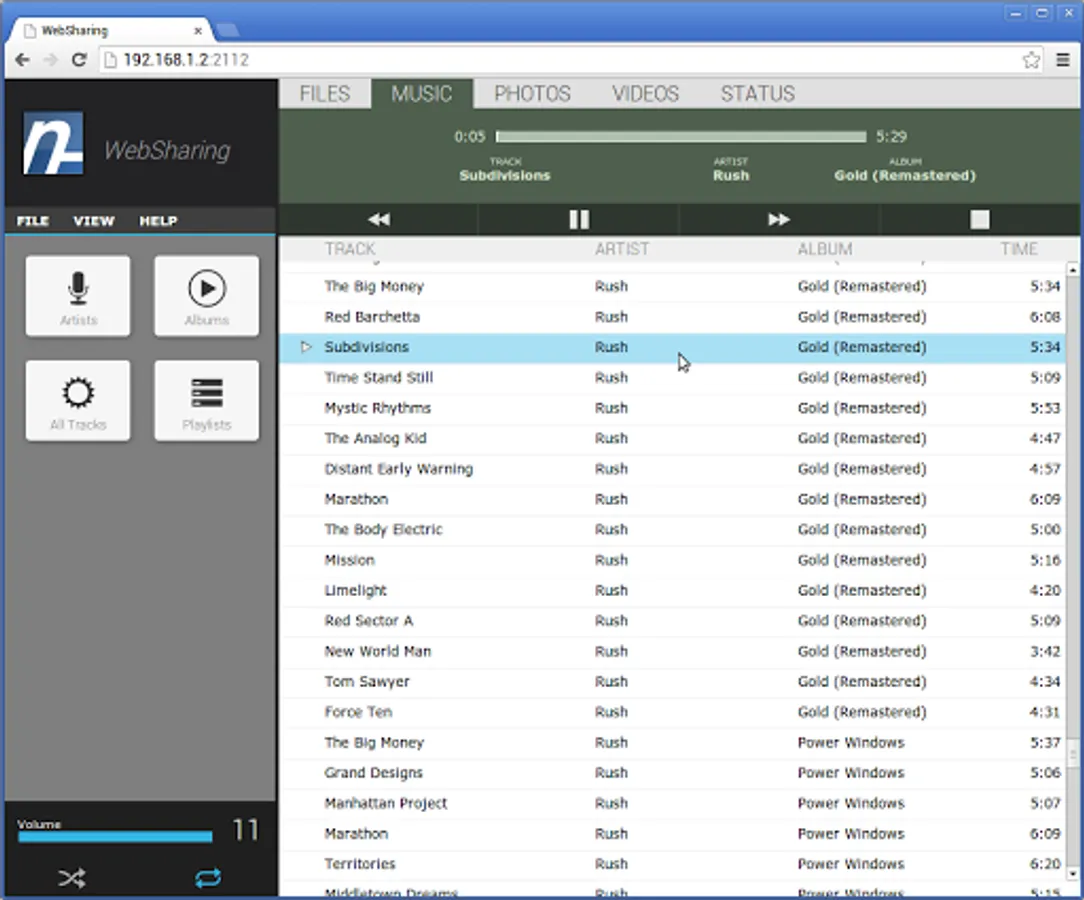
Task: Skip to previous track with rewind icon
Action: pyautogui.click(x=379, y=220)
